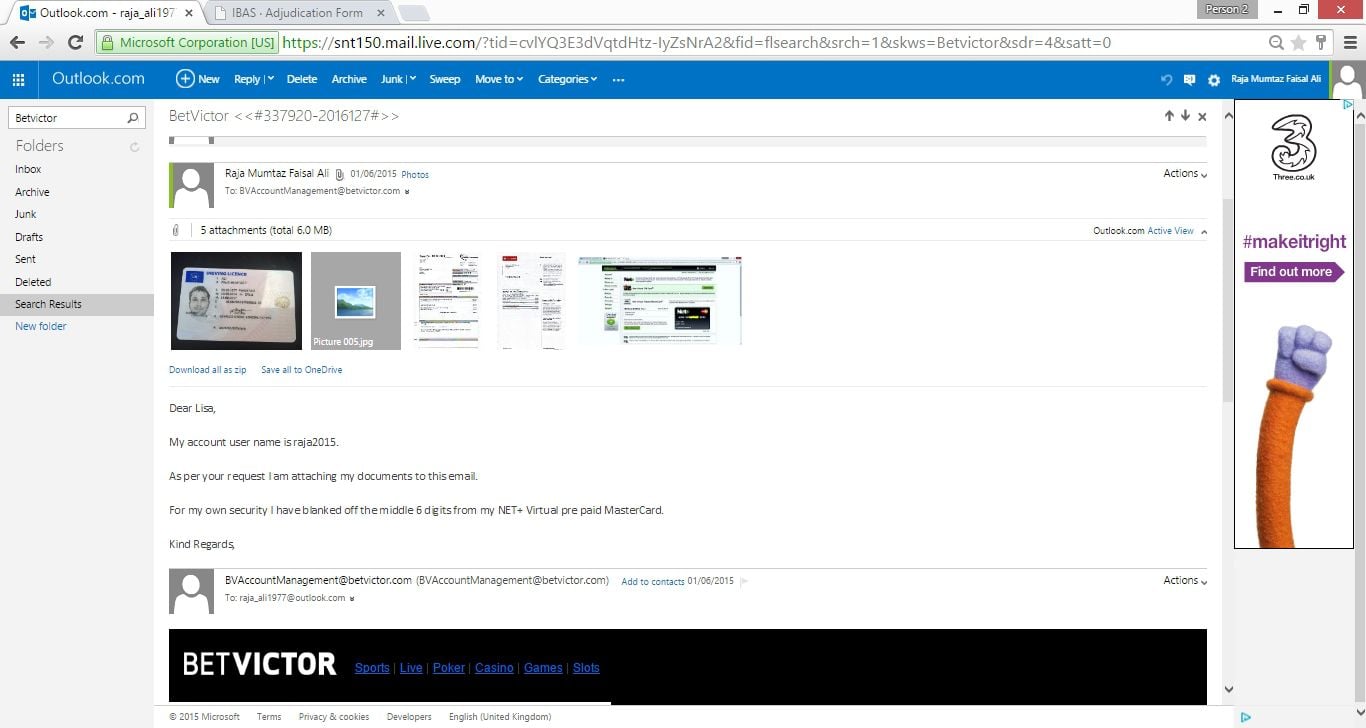Click the browser address bar URL
Image resolution: width=1366 pixels, height=728 pixels.
(x=696, y=42)
